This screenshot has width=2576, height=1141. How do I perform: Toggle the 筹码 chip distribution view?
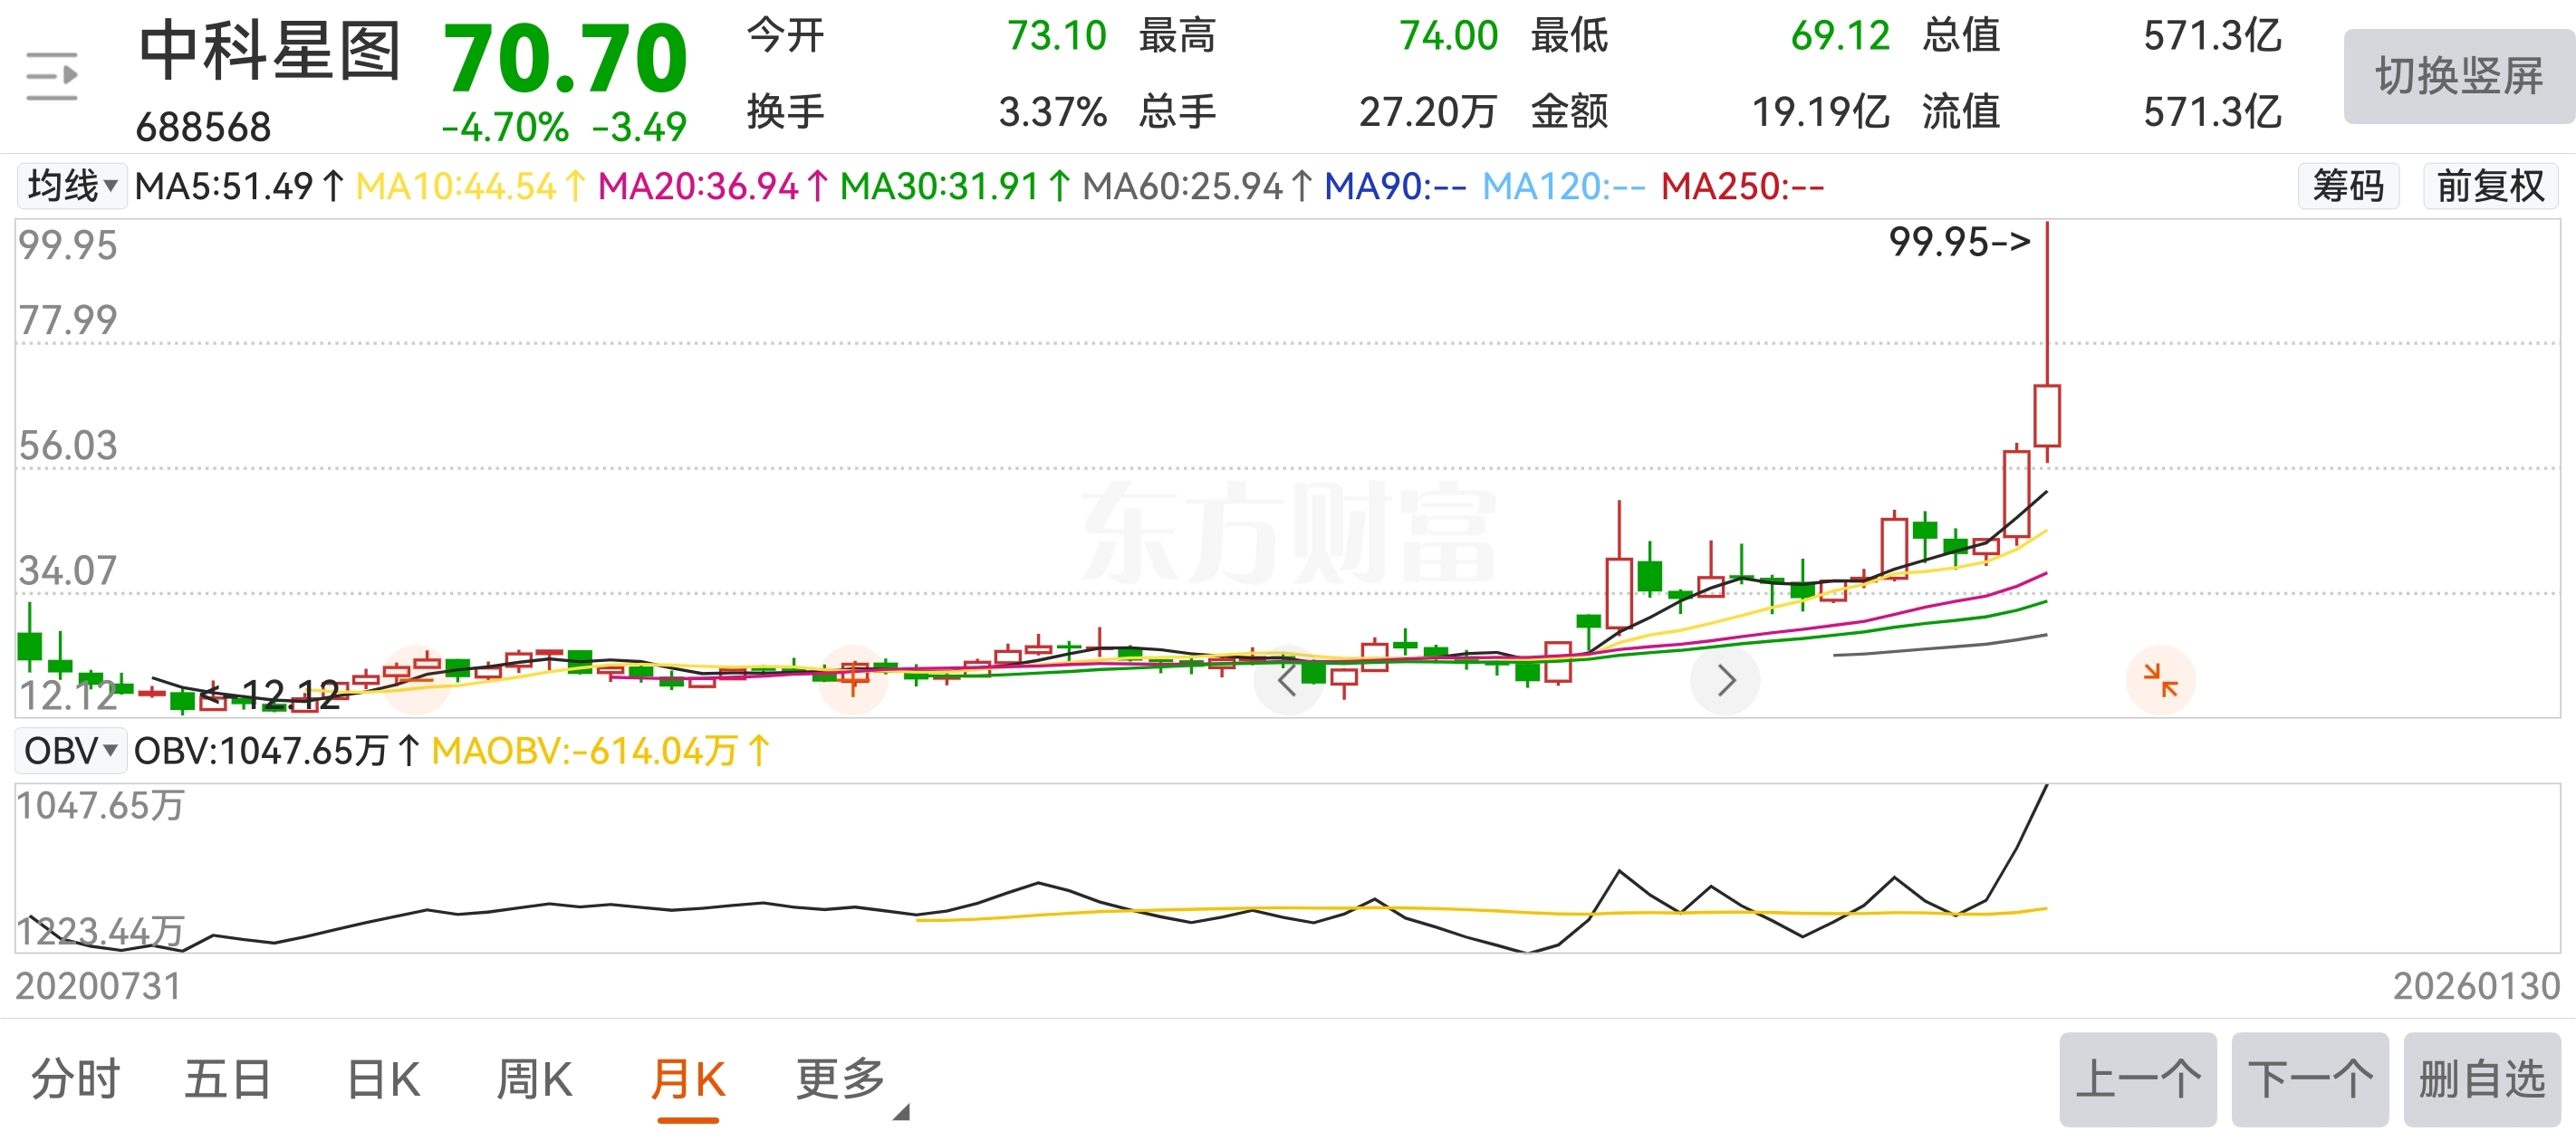click(2347, 186)
